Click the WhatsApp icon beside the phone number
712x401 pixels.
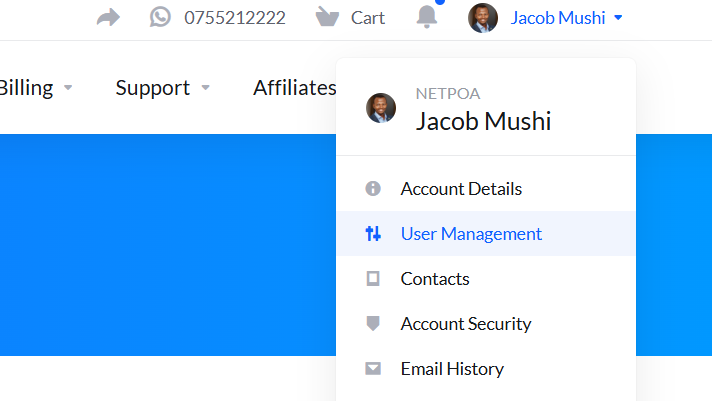coord(160,17)
